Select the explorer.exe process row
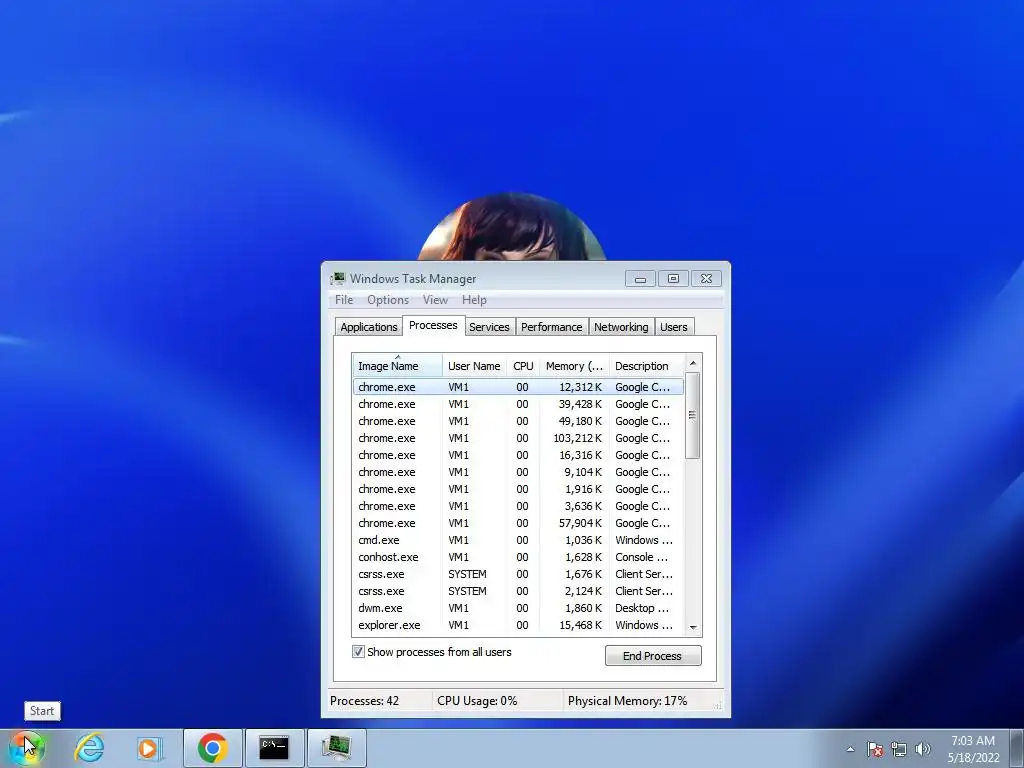The image size is (1024, 768). (x=519, y=625)
